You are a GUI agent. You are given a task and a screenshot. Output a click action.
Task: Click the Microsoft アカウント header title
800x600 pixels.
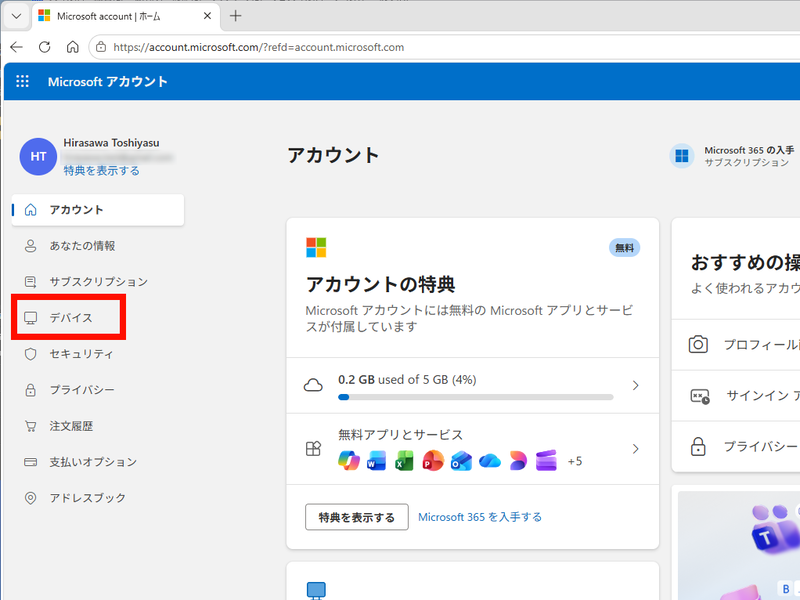[x=108, y=82]
